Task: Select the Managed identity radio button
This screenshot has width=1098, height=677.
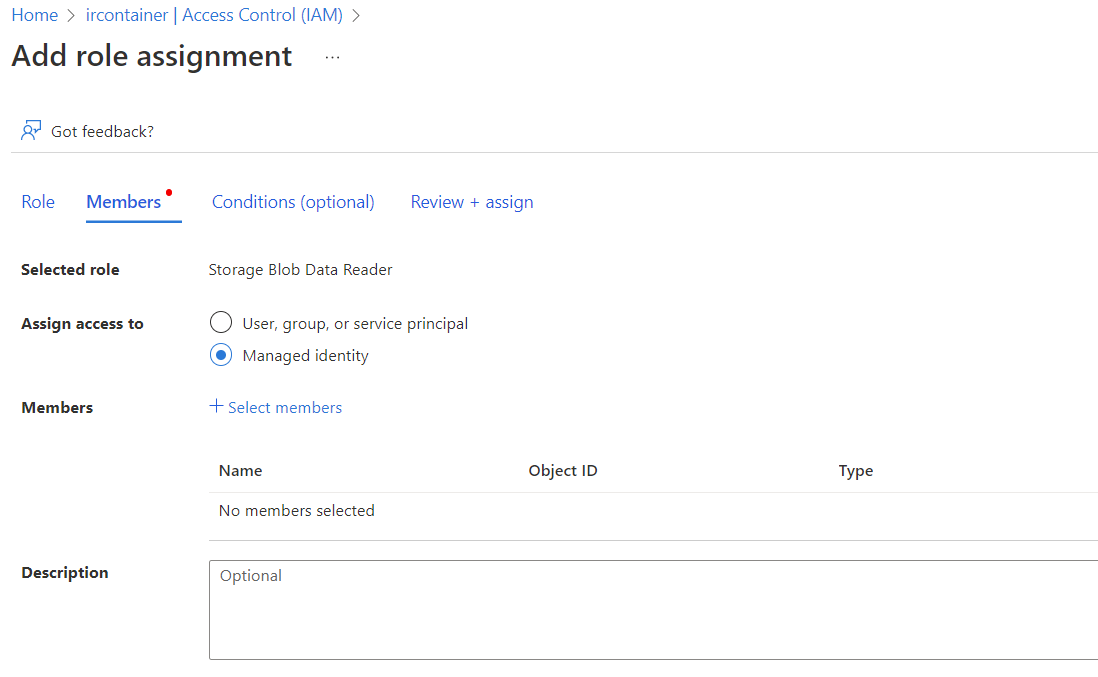Action: pyautogui.click(x=221, y=355)
